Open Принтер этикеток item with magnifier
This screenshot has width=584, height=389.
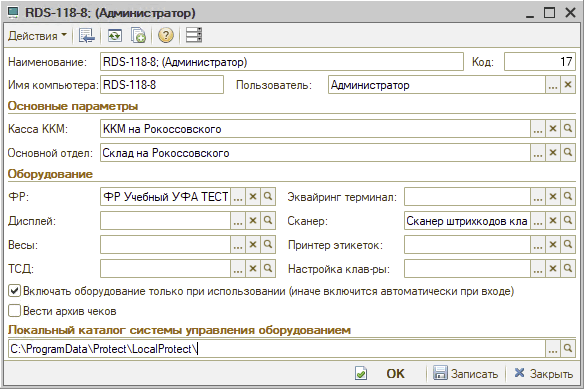[568, 245]
